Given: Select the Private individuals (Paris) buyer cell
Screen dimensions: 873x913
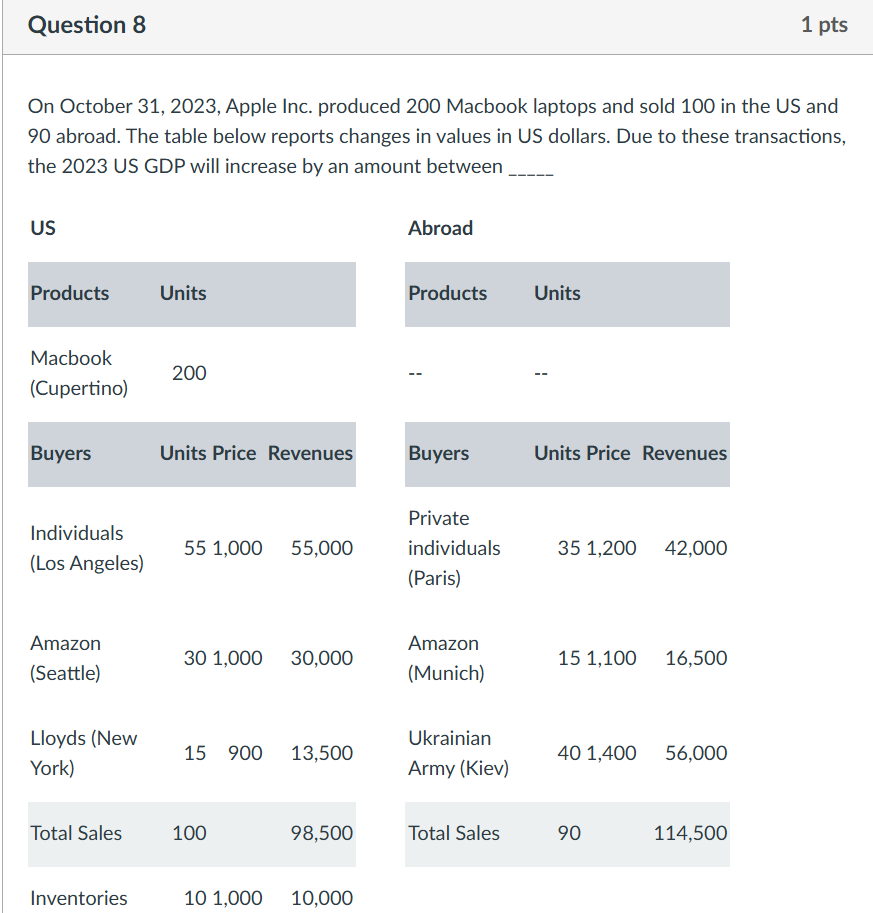Looking at the screenshot, I should point(454,548).
